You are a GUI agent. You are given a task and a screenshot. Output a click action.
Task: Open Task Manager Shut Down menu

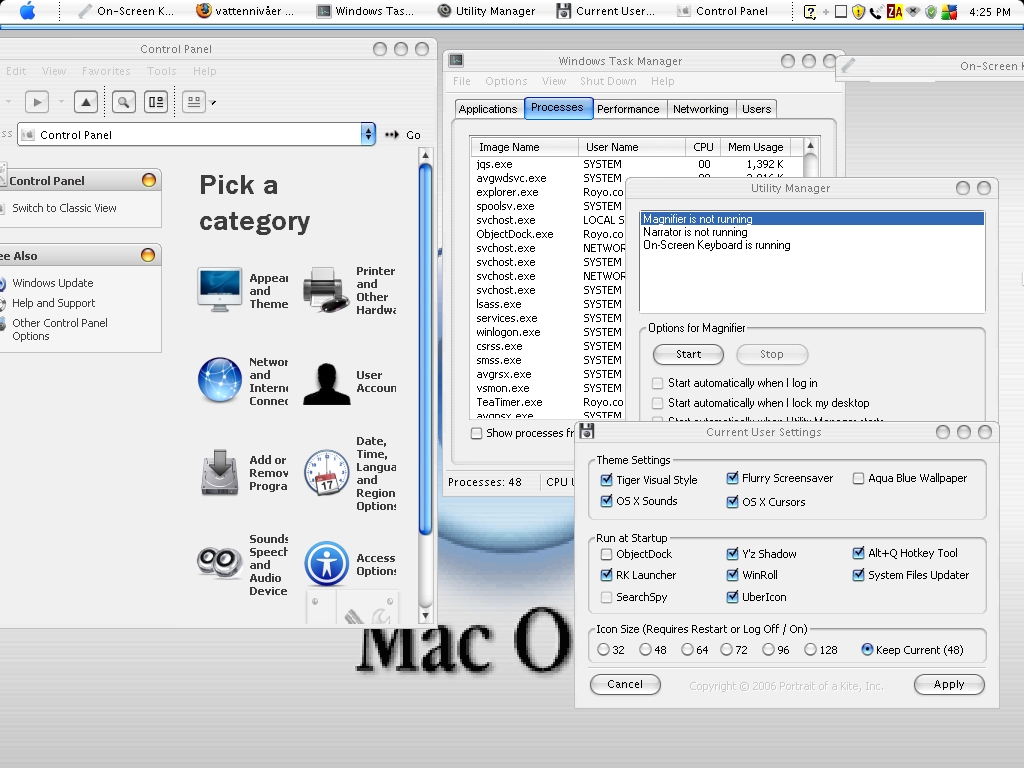click(x=608, y=81)
